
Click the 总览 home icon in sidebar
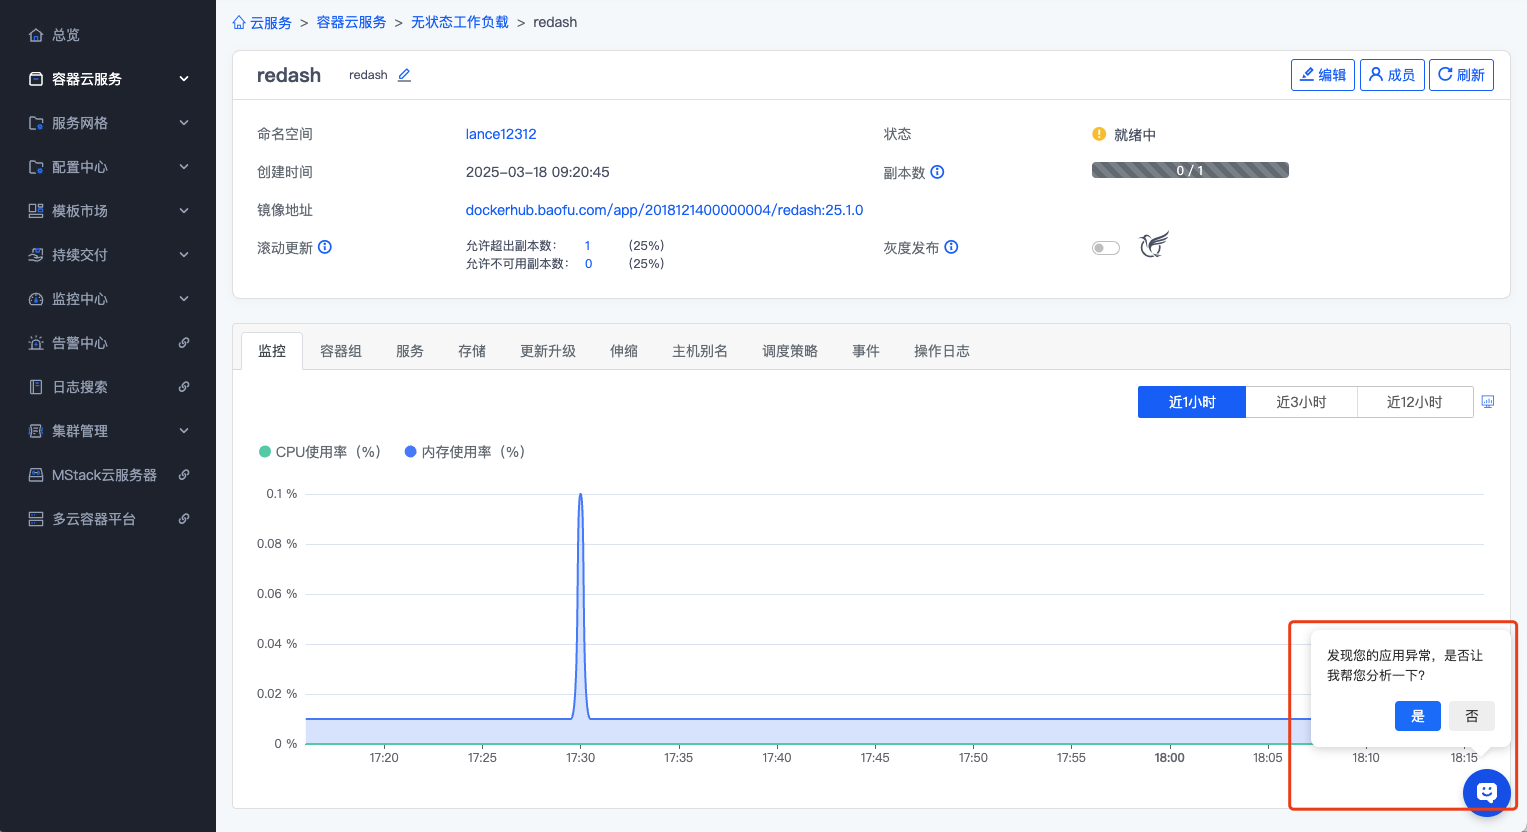pyautogui.click(x=36, y=35)
